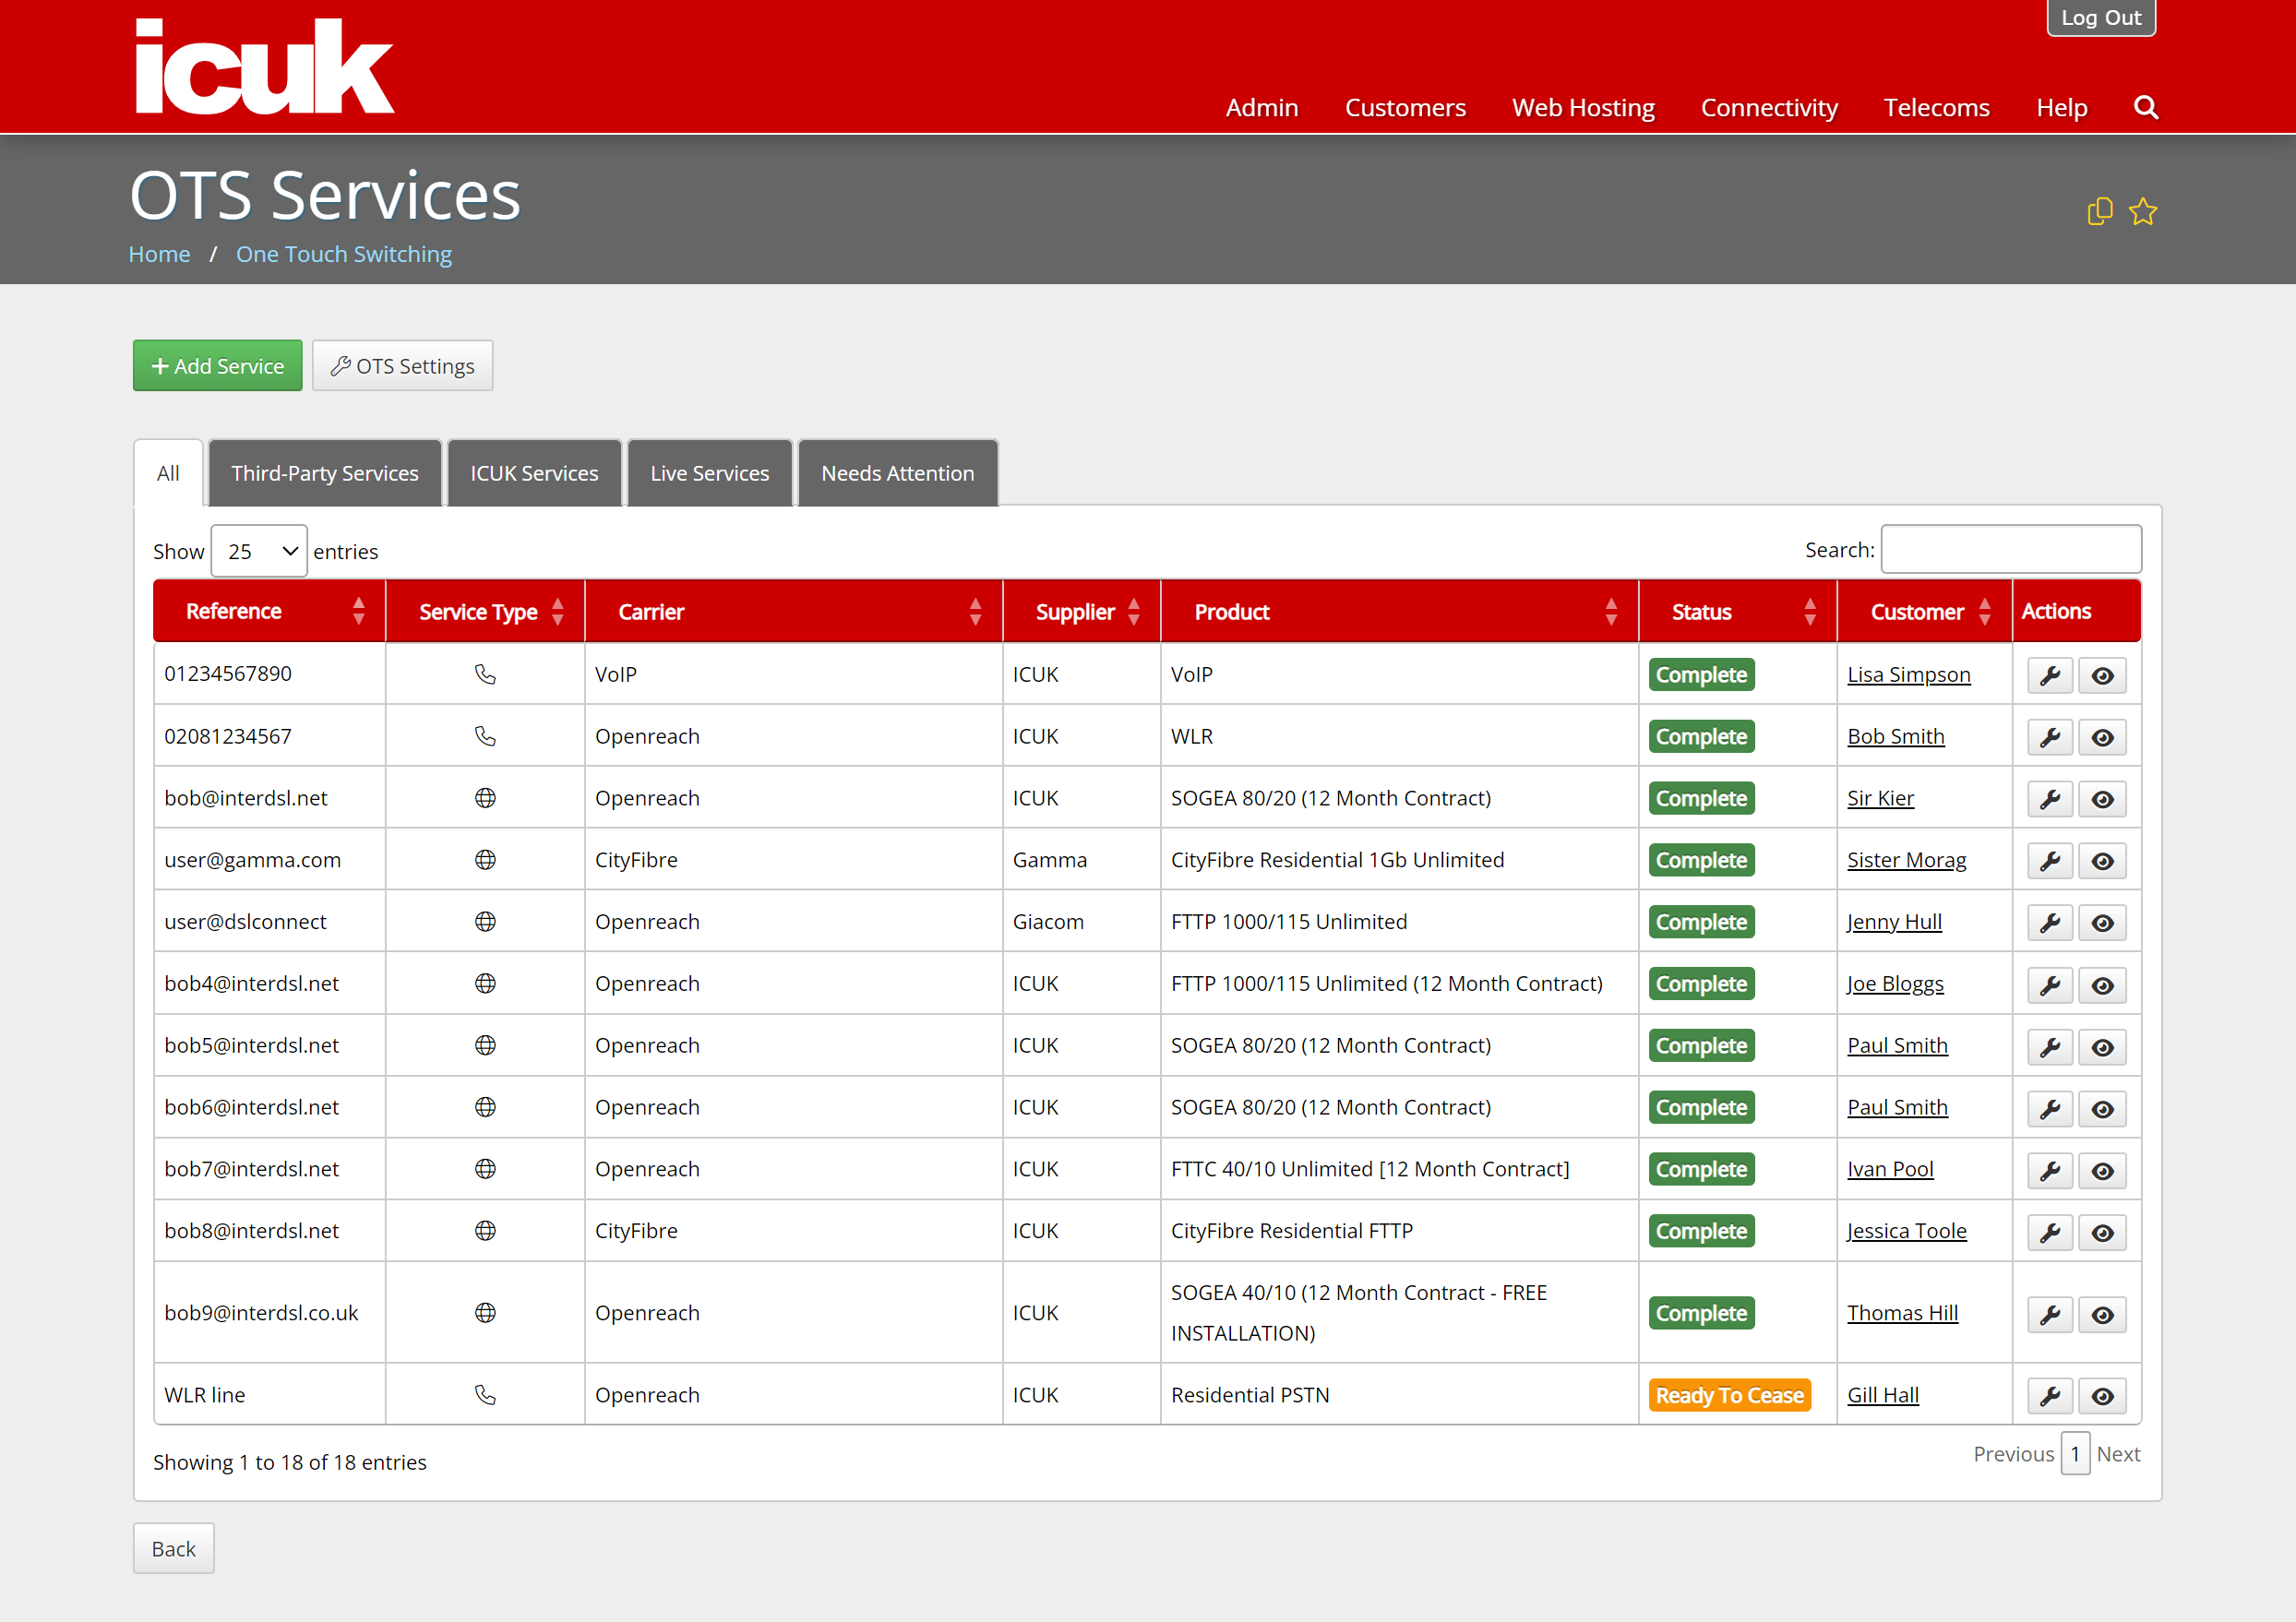
Task: Click wrench icon for bob5@interdsl.net row
Action: point(2050,1047)
